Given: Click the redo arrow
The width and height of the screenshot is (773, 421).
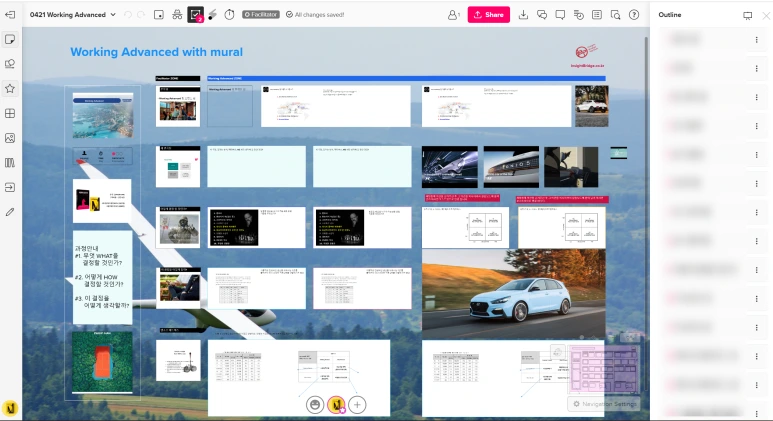Looking at the screenshot, I should coord(141,15).
